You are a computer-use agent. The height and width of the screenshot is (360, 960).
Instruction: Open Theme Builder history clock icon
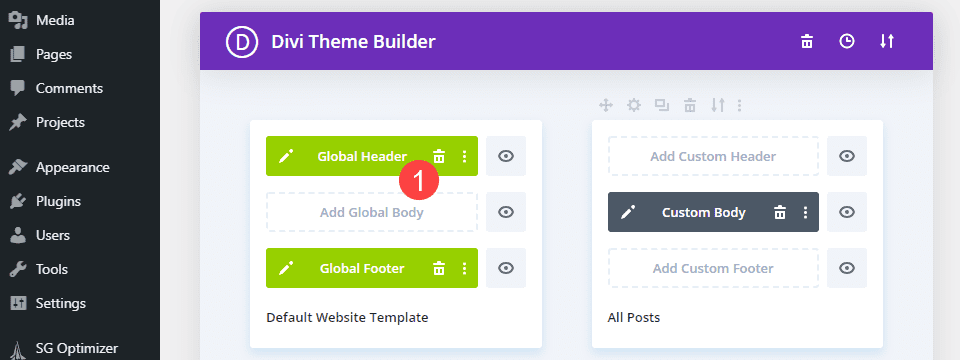tap(847, 42)
